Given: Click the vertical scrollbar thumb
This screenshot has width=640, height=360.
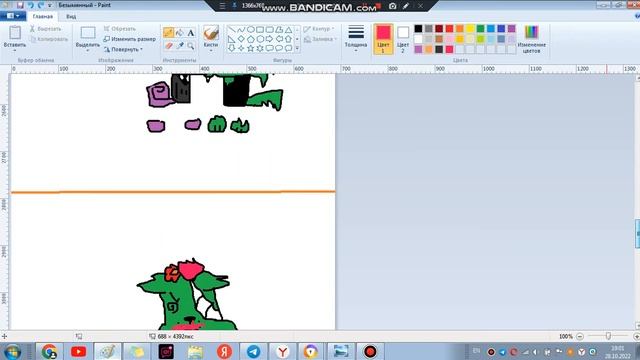Looking at the screenshot, I should pyautogui.click(x=637, y=233).
